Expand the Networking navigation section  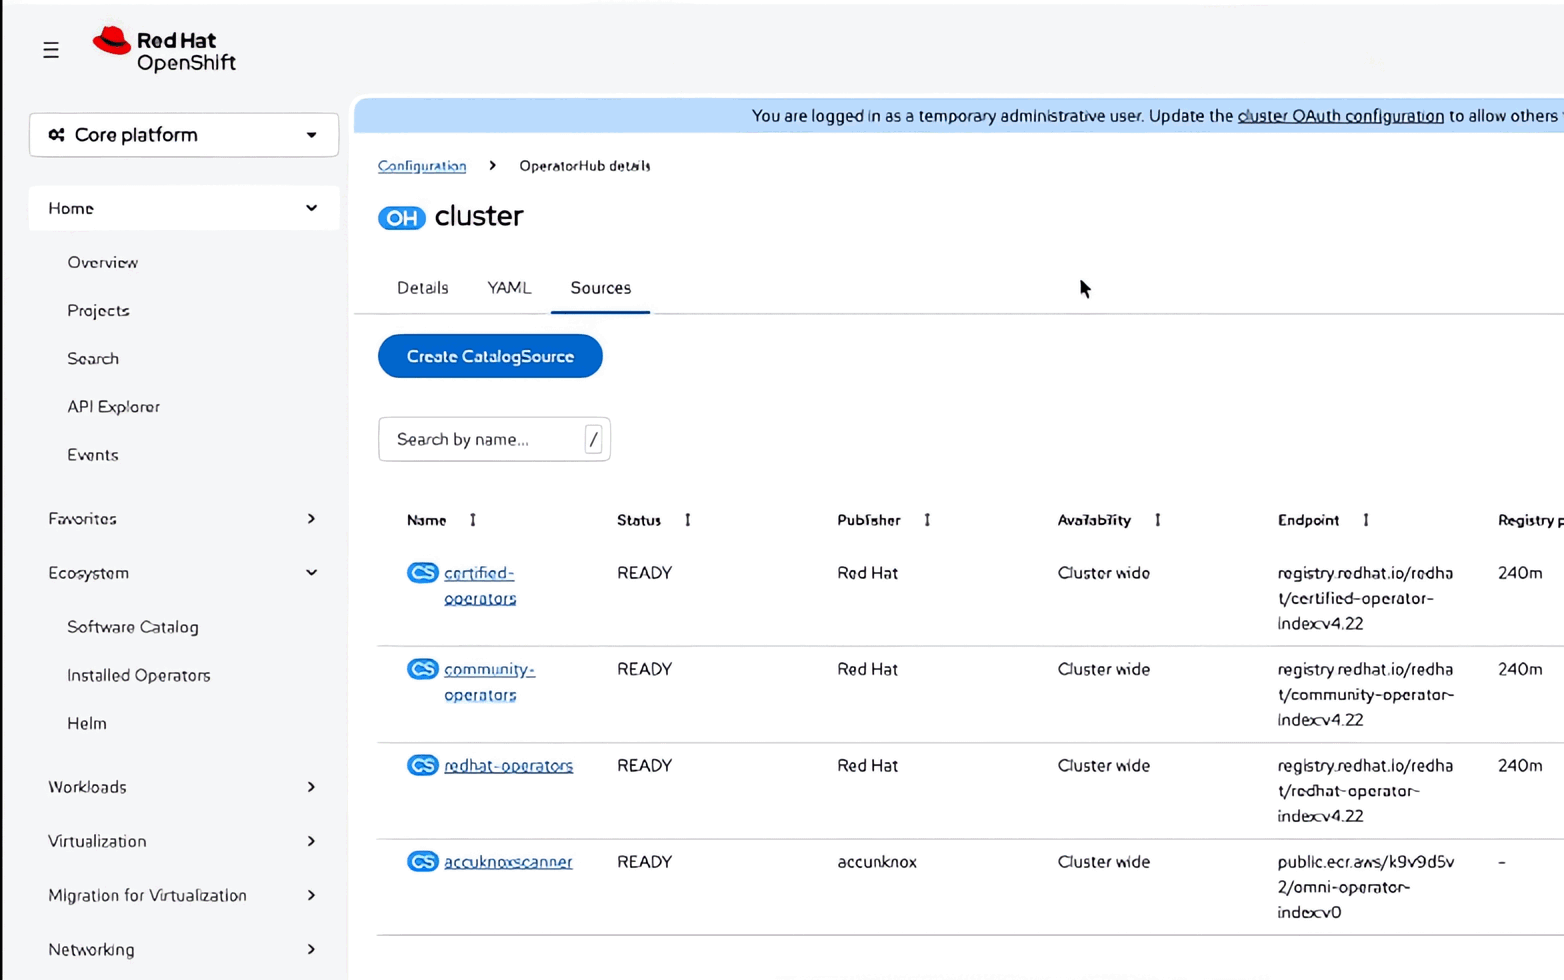184,949
